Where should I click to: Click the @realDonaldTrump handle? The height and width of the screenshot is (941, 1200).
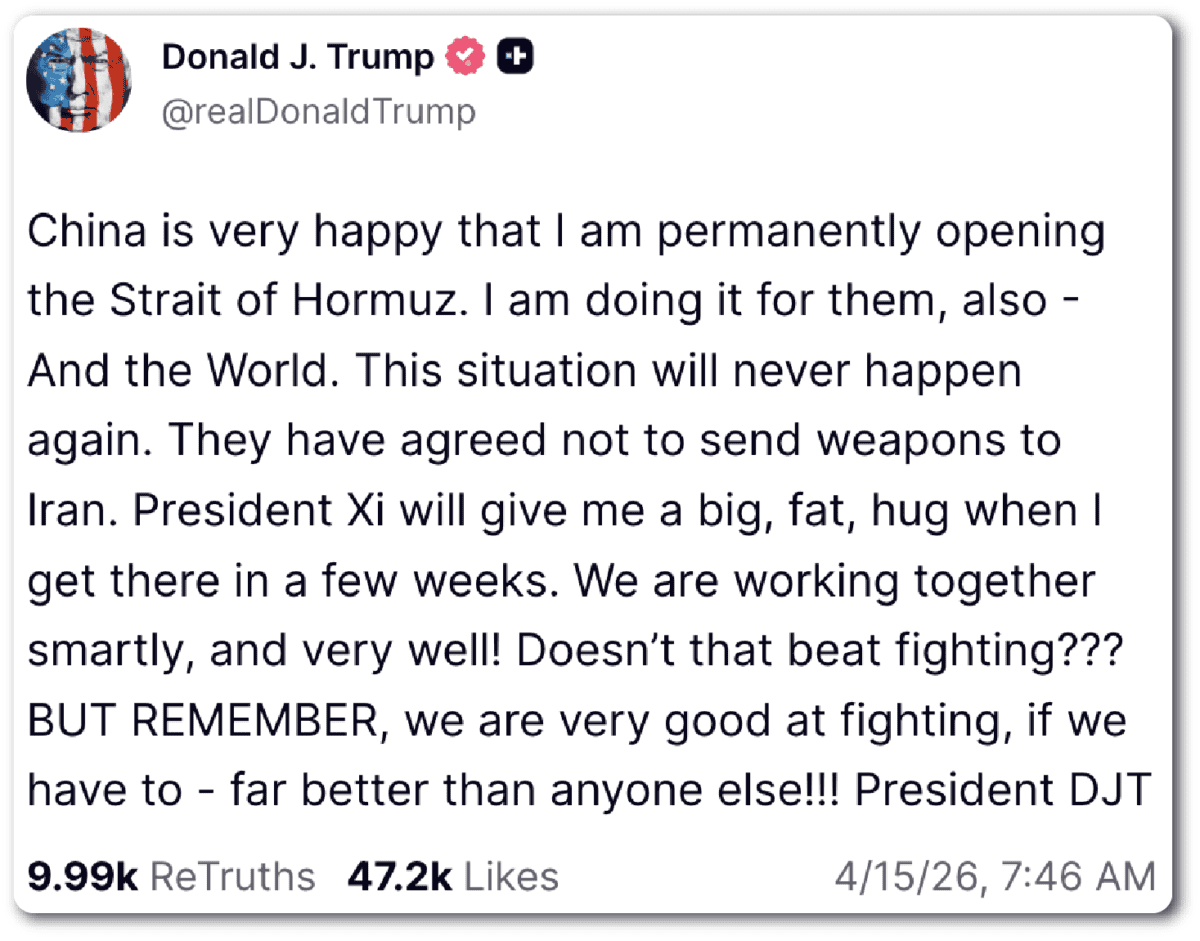click(318, 111)
